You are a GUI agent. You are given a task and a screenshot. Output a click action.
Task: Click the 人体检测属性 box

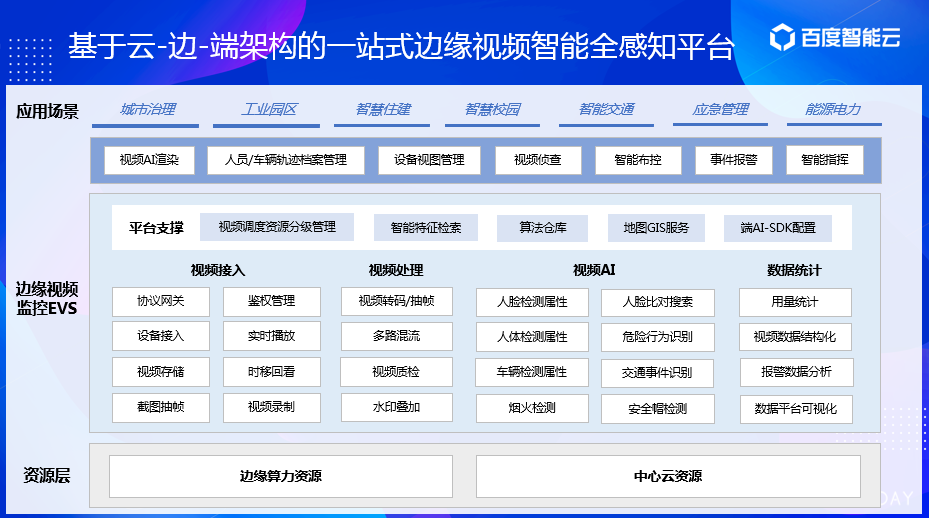pos(532,337)
